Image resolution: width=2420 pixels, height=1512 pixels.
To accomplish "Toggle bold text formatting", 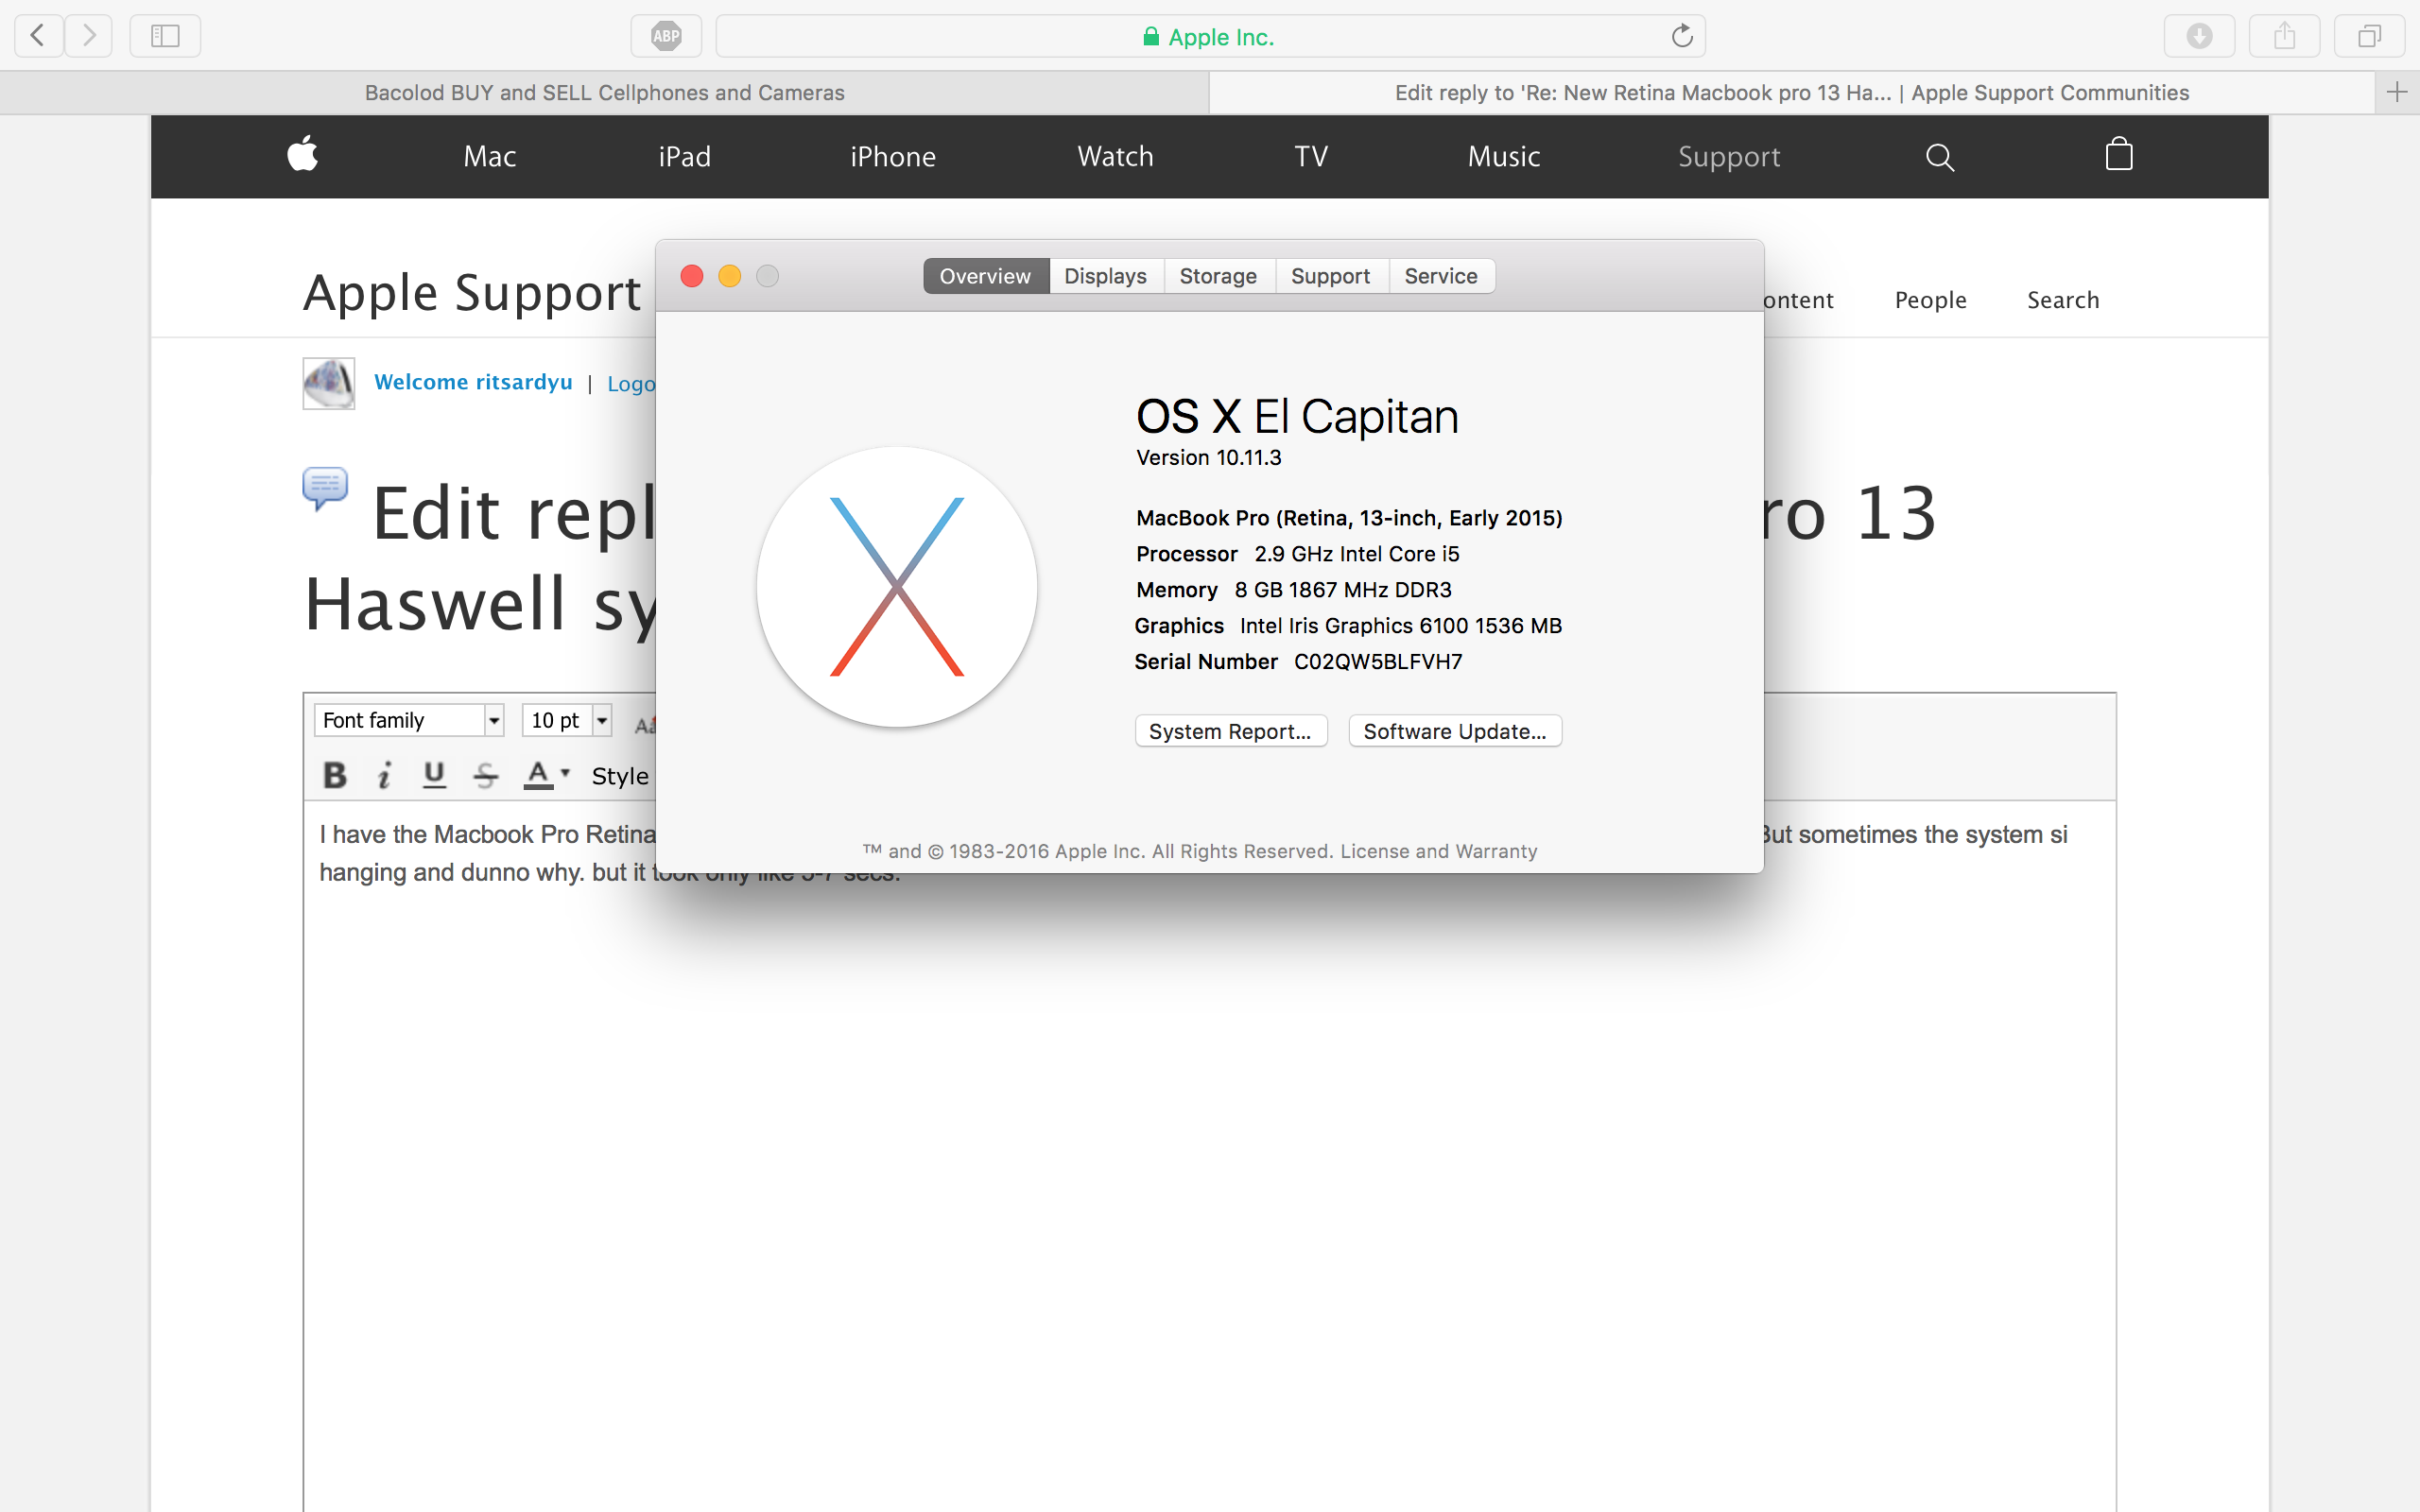I will tap(335, 775).
